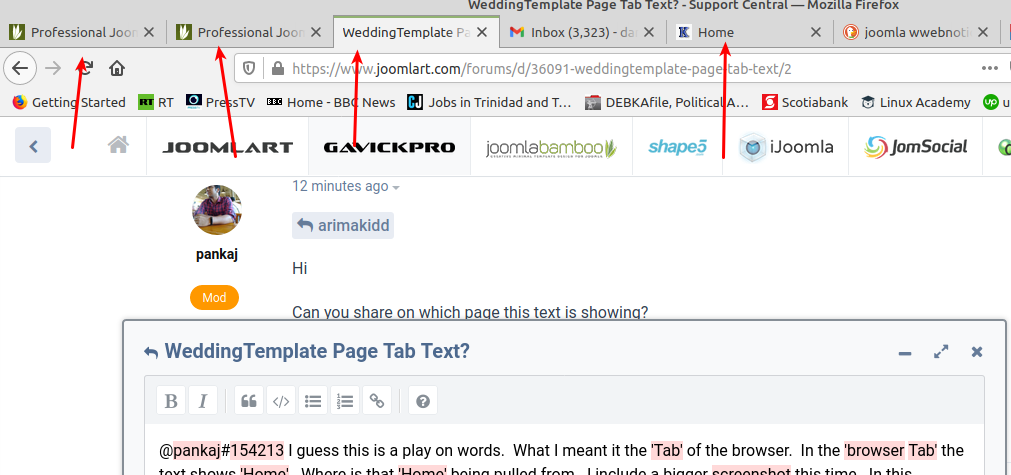Image resolution: width=1011 pixels, height=475 pixels.
Task: Open the Firefox home page button
Action: 117,68
